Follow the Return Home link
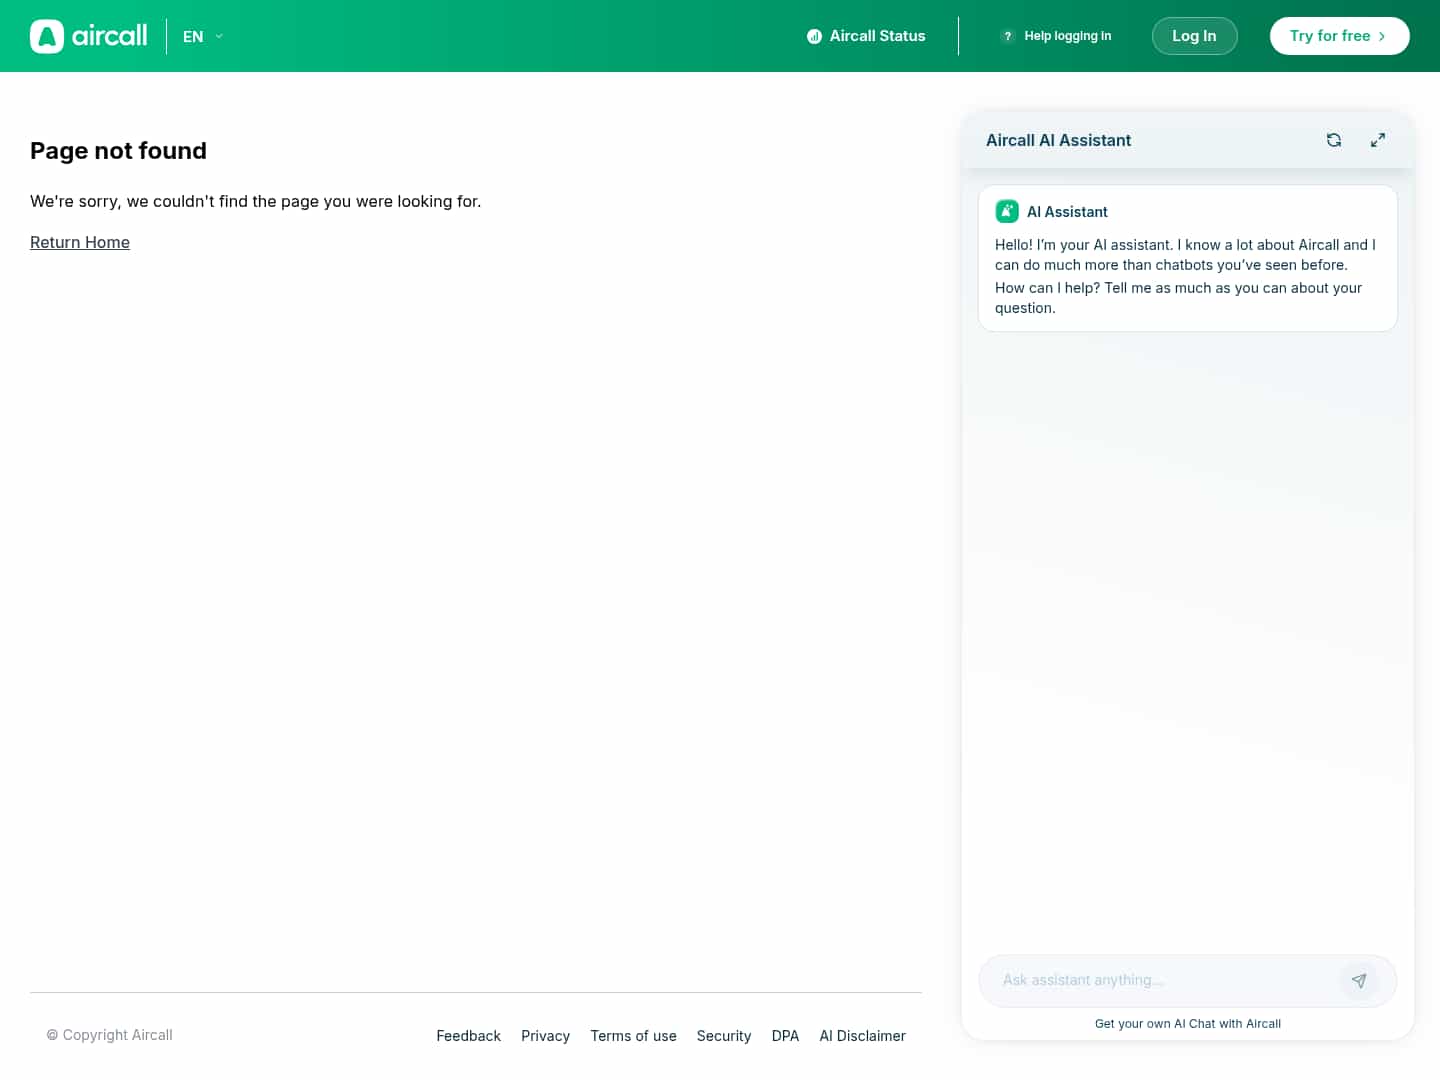 pyautogui.click(x=80, y=242)
